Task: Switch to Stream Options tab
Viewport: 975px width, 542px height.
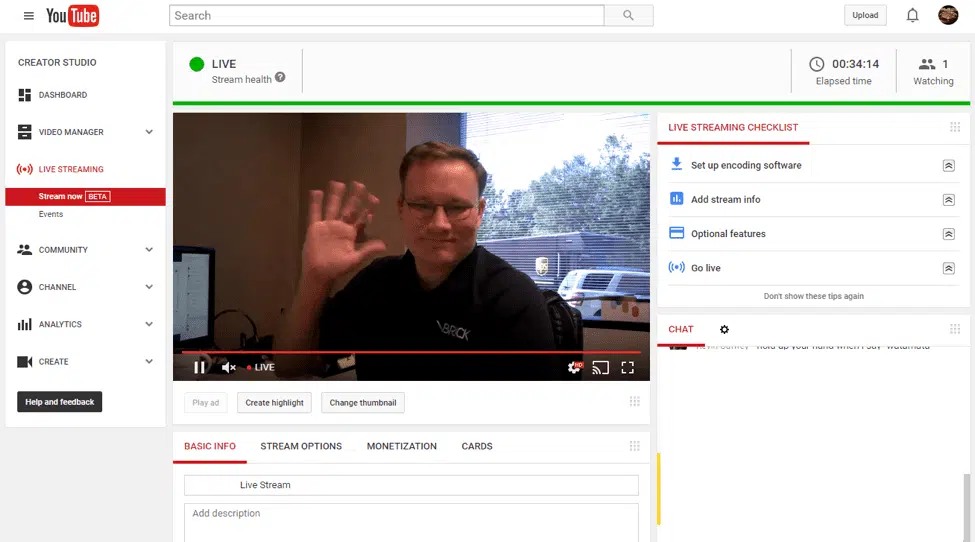Action: click(301, 446)
